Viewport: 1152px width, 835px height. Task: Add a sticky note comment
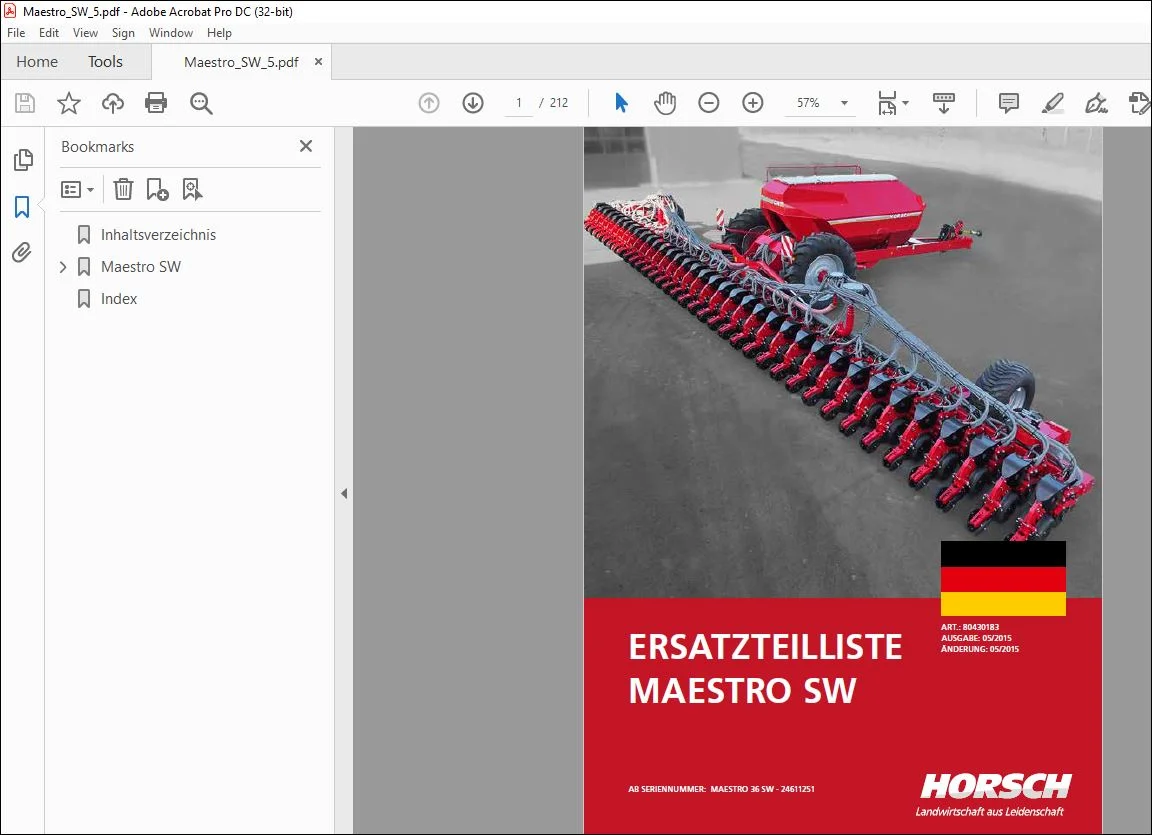click(x=1009, y=103)
